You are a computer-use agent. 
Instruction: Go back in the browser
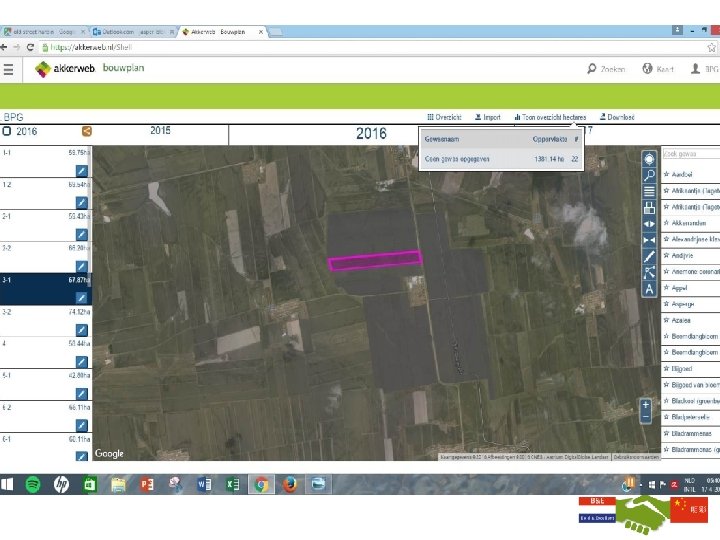(4, 47)
